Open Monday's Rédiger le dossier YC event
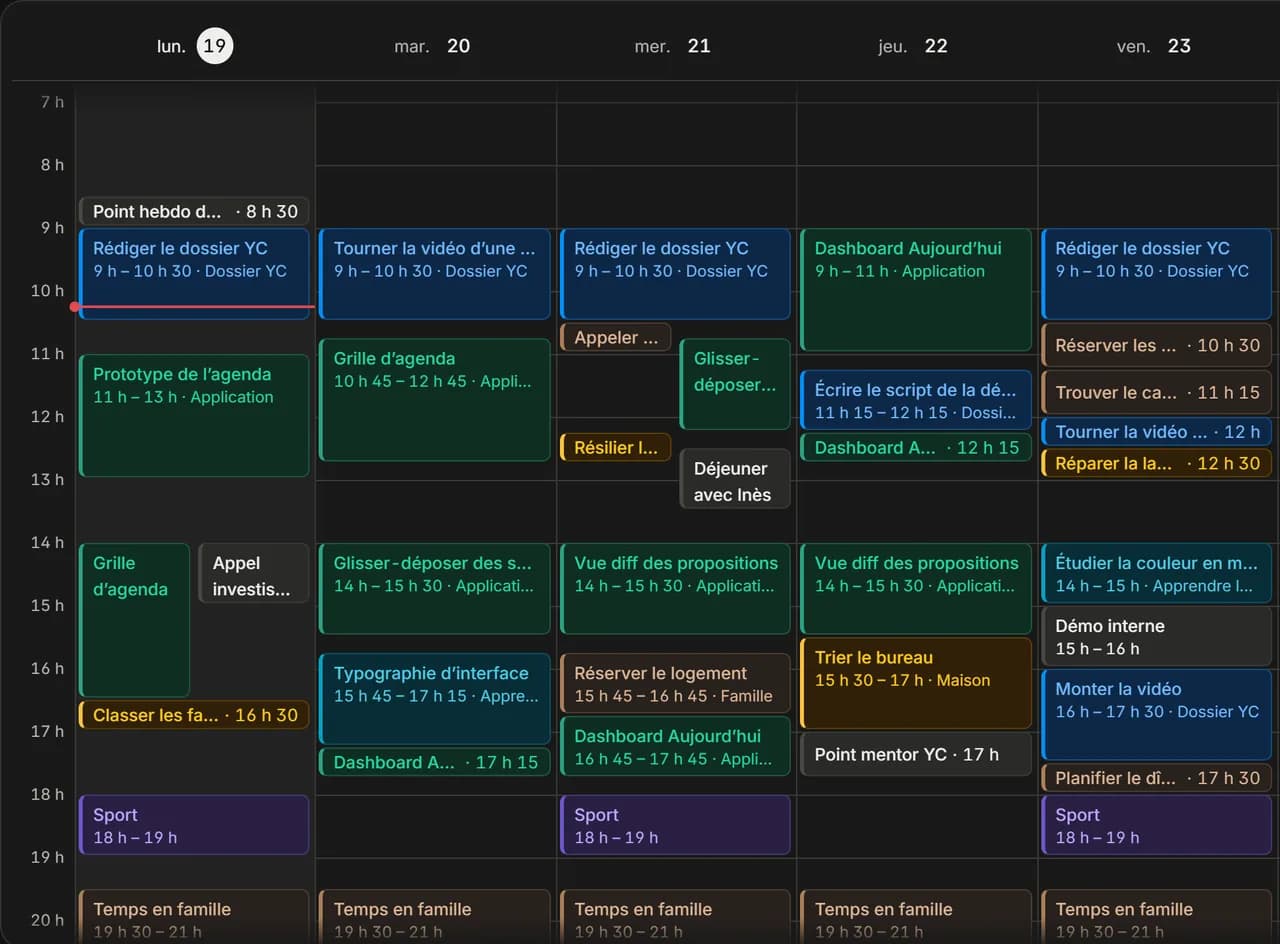Image resolution: width=1280 pixels, height=944 pixels. tap(194, 274)
